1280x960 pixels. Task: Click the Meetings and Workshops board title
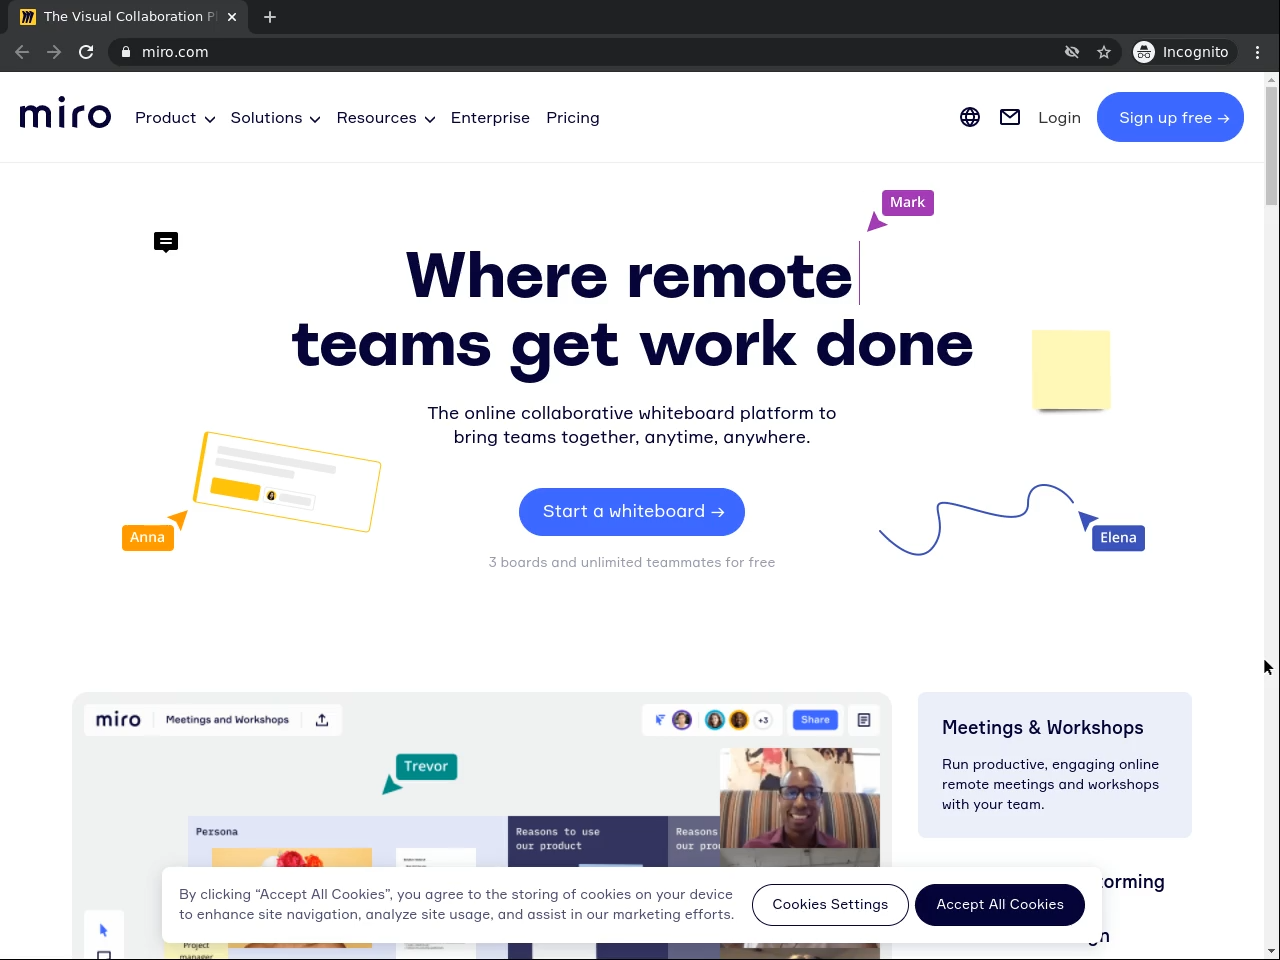227,720
